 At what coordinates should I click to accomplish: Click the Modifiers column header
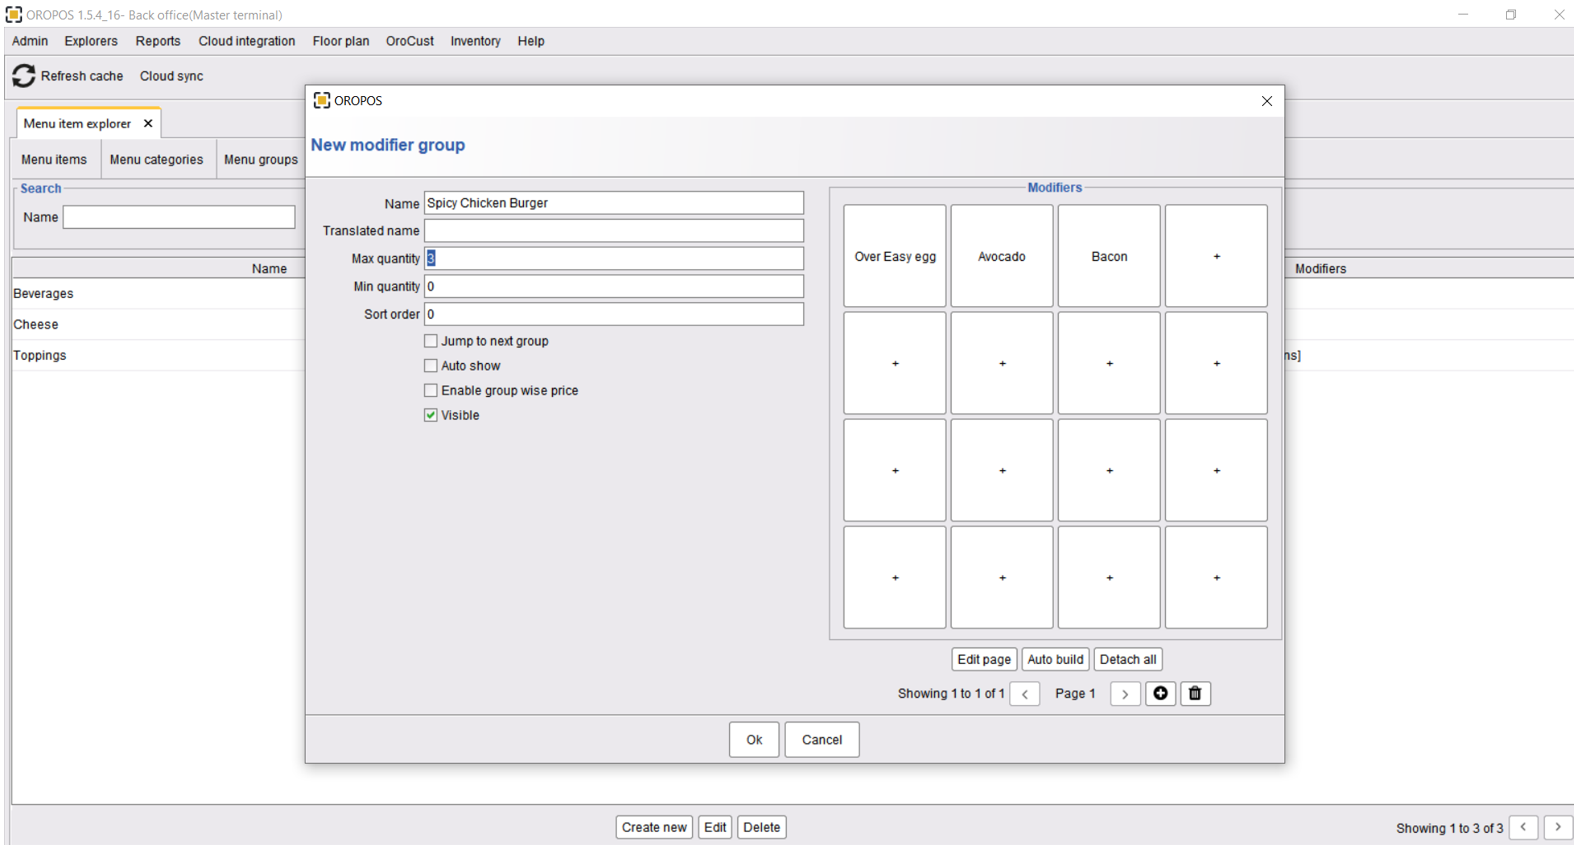[1320, 268]
